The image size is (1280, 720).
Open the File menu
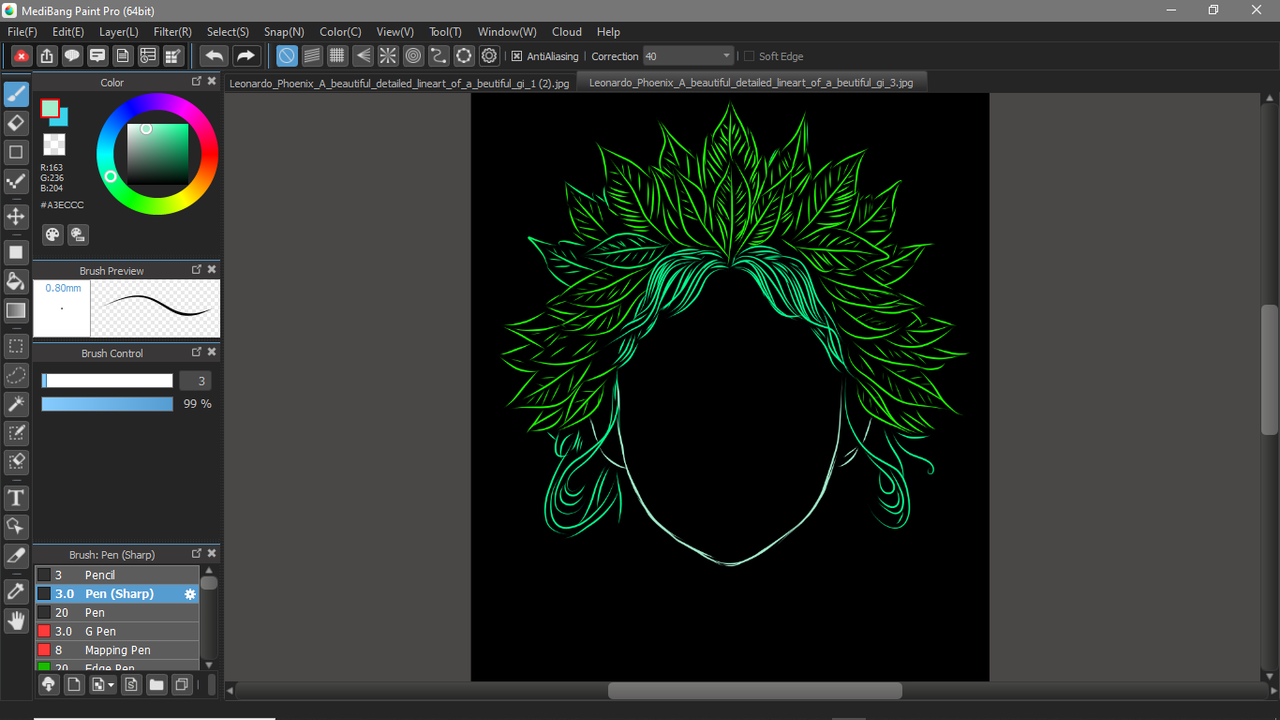(22, 32)
